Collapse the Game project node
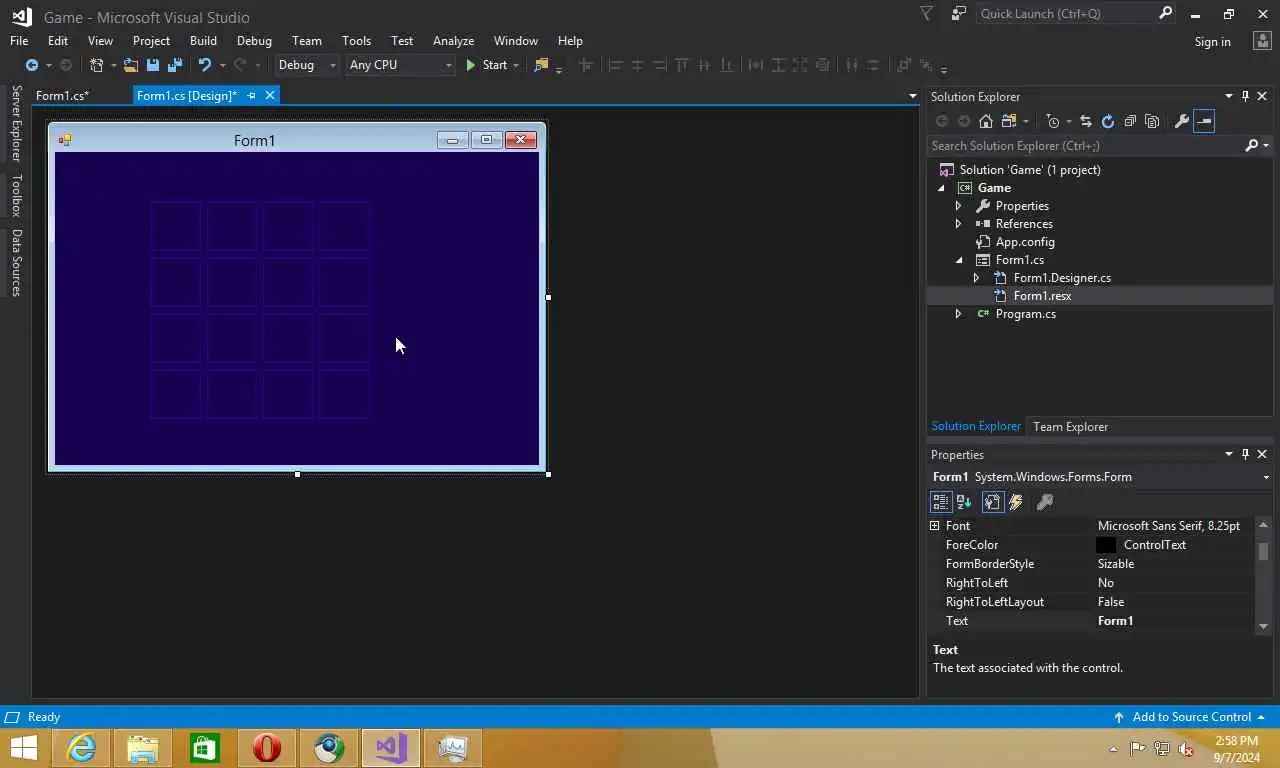 click(x=941, y=188)
